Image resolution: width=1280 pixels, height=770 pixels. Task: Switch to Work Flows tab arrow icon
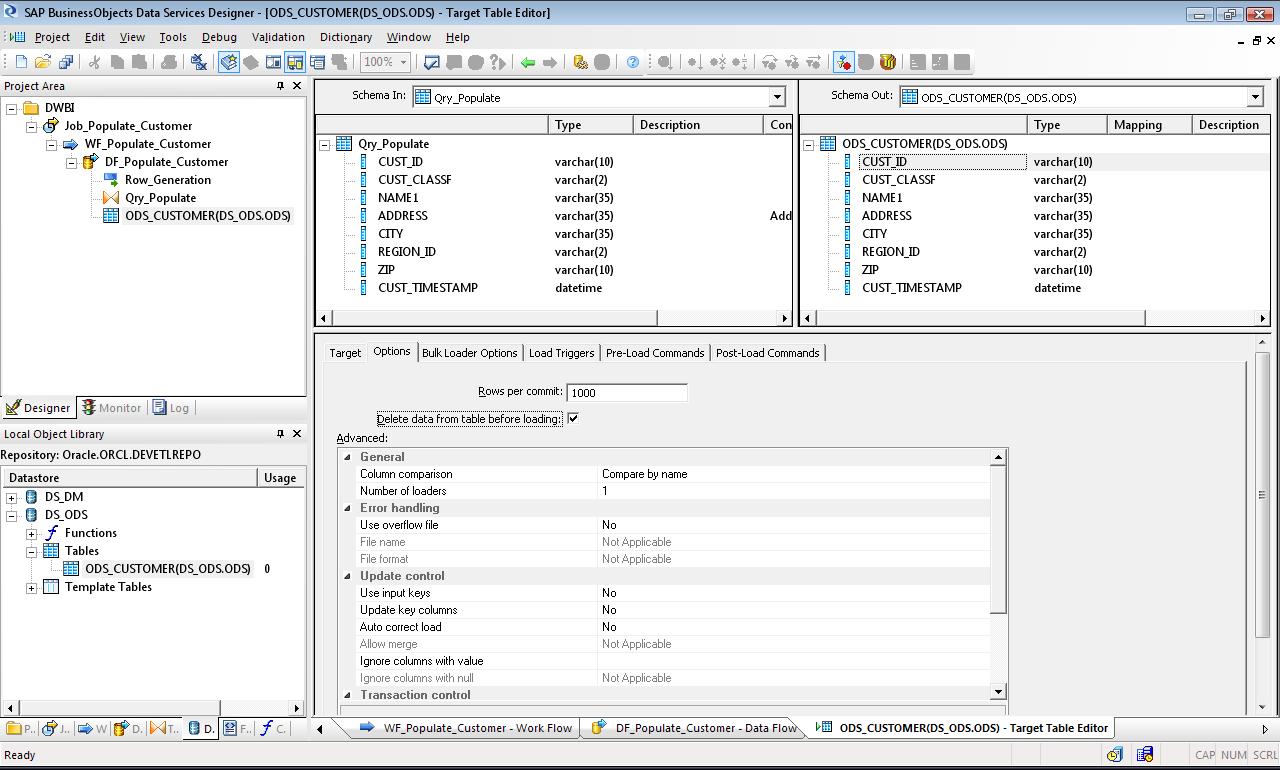point(92,729)
